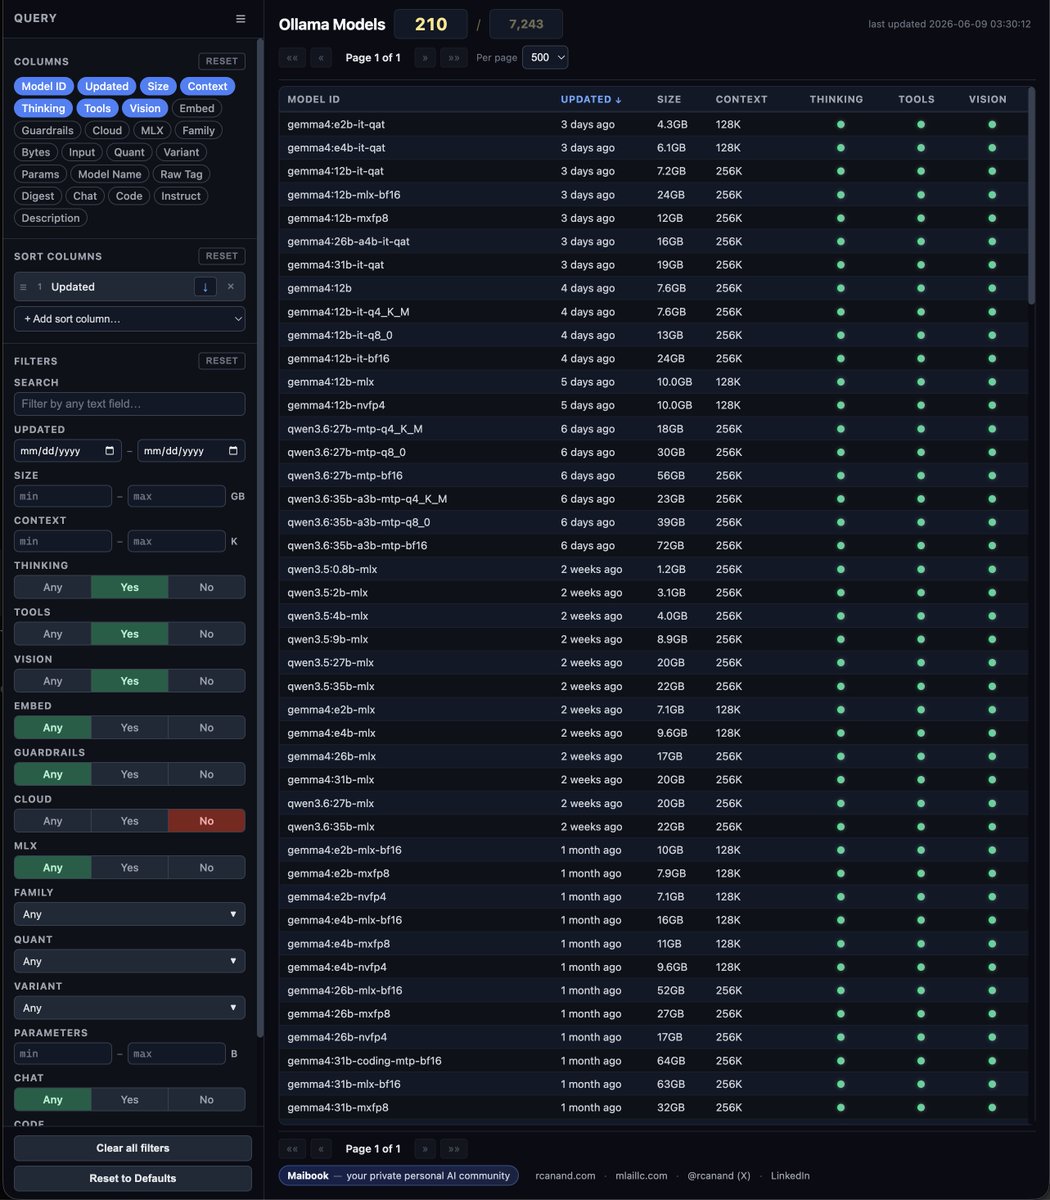Viewport: 1050px width, 1200px height.
Task: Set Vision filter to Any
Action: (53, 681)
